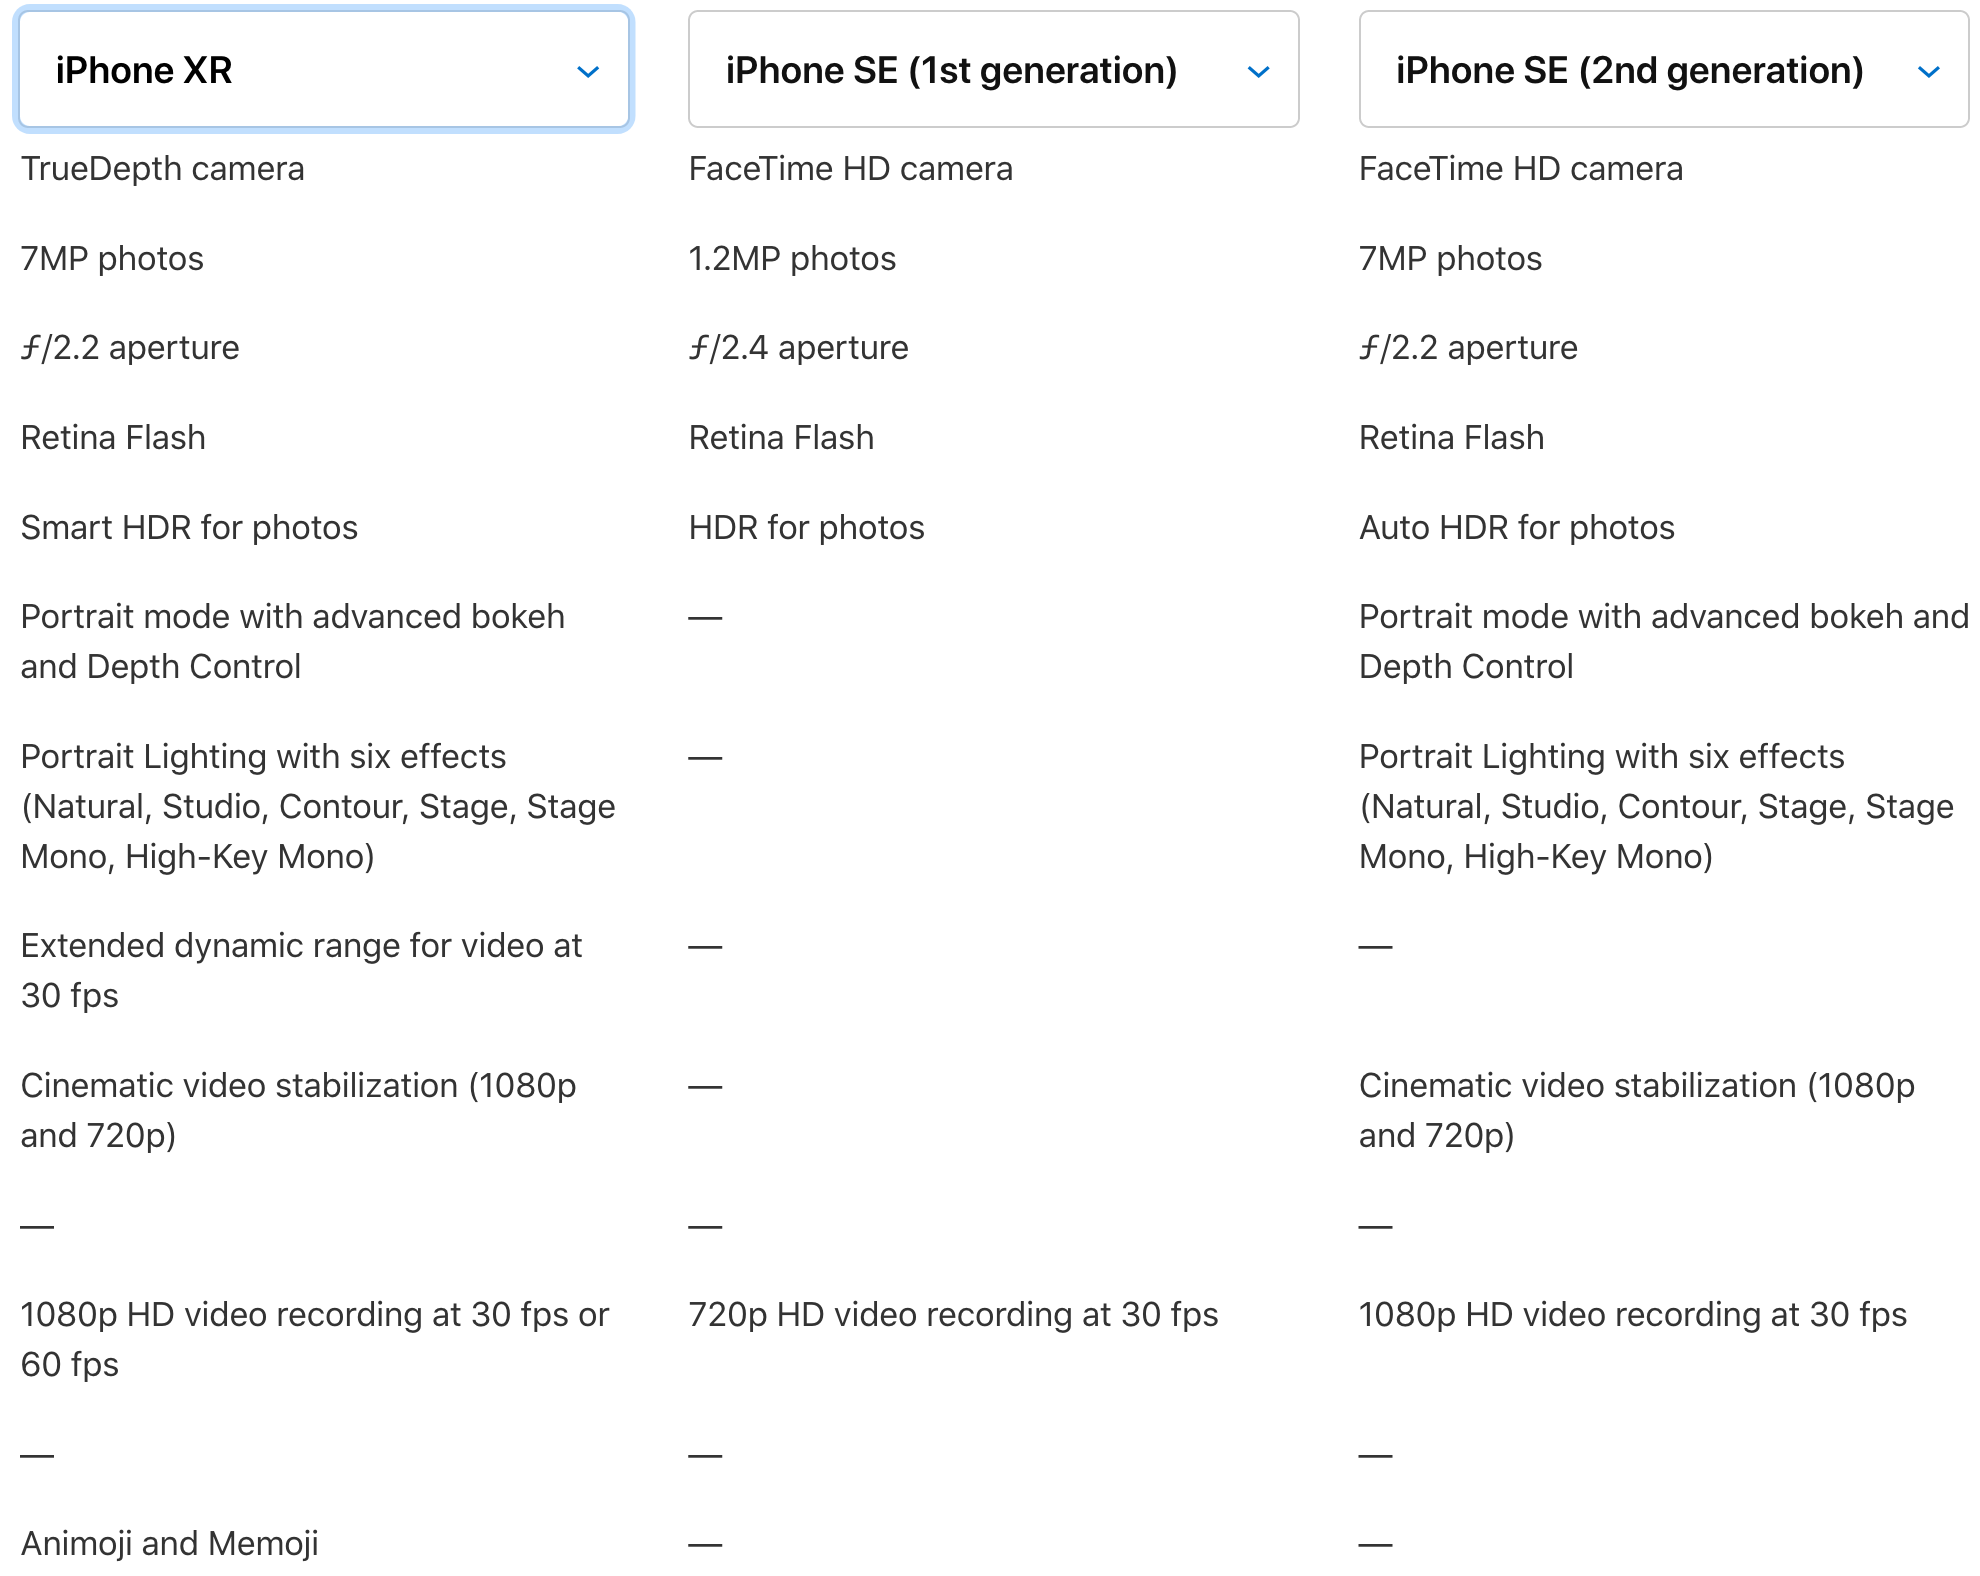
Task: Click the Smart HDR for photos text
Action: coord(189,528)
